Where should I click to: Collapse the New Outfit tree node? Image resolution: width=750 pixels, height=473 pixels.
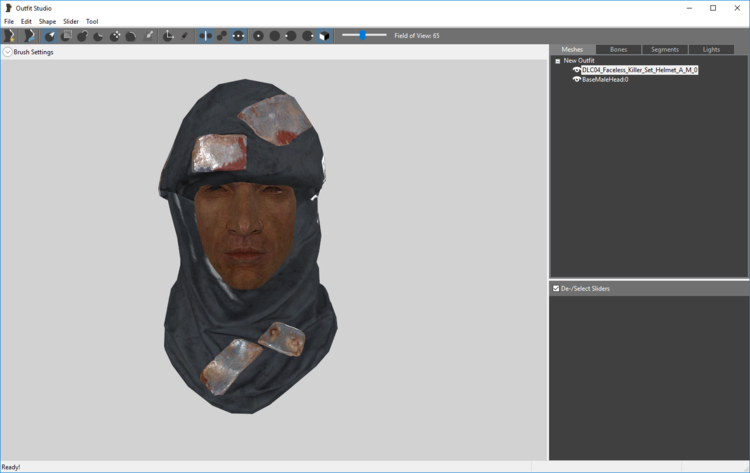pos(558,61)
